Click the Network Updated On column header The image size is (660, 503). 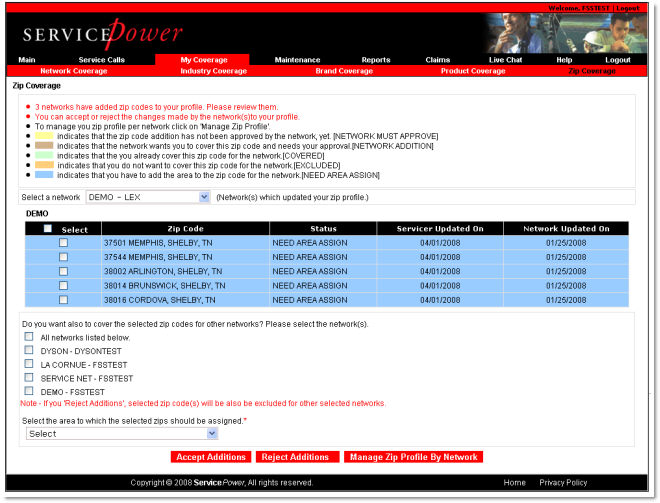tap(566, 229)
